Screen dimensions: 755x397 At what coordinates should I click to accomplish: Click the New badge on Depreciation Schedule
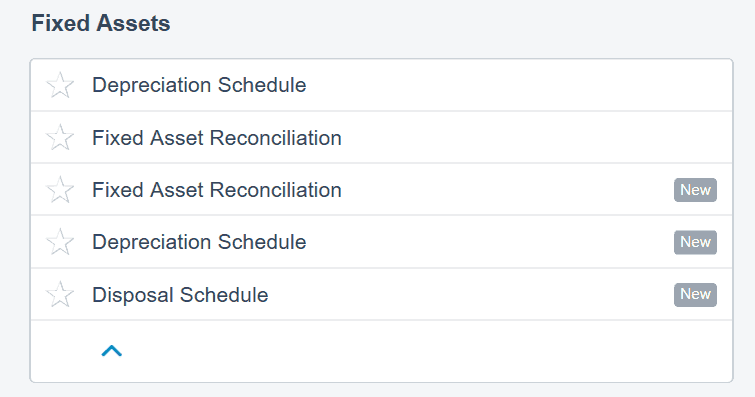pyautogui.click(x=695, y=242)
